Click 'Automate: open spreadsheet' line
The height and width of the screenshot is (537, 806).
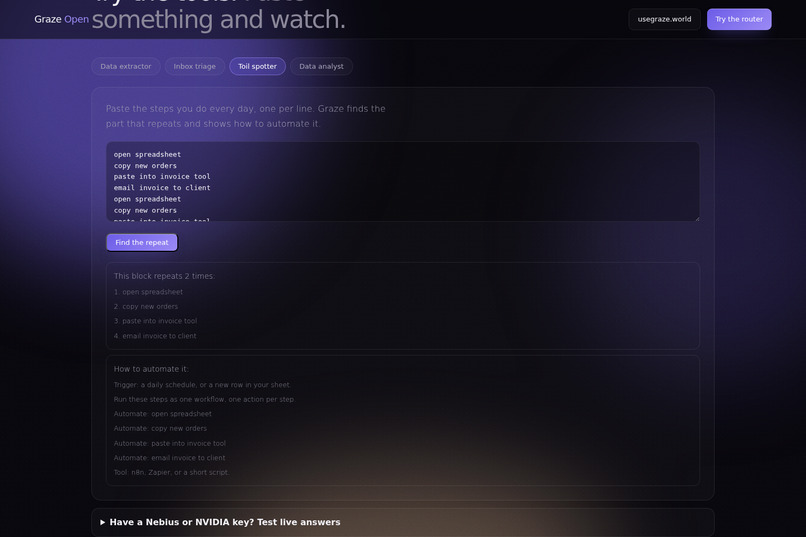163,414
